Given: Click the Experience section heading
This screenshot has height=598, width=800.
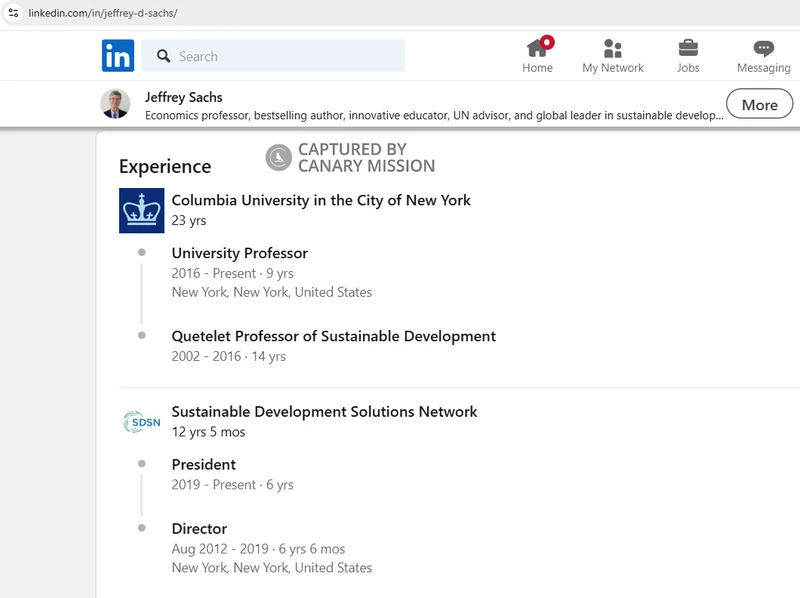Looking at the screenshot, I should point(165,166).
